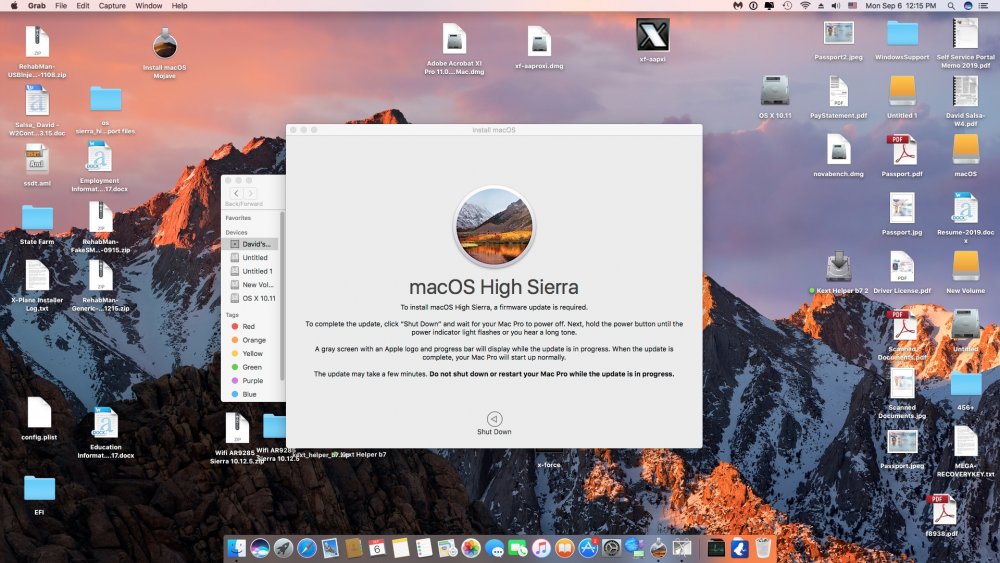The image size is (1000, 563).
Task: Select the f8938.pdf desktop file
Action: 943,509
